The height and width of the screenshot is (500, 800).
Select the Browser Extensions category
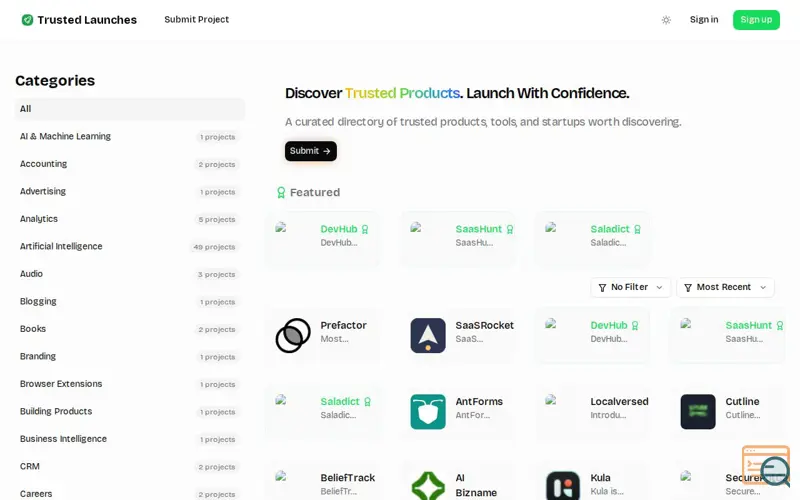click(130, 384)
